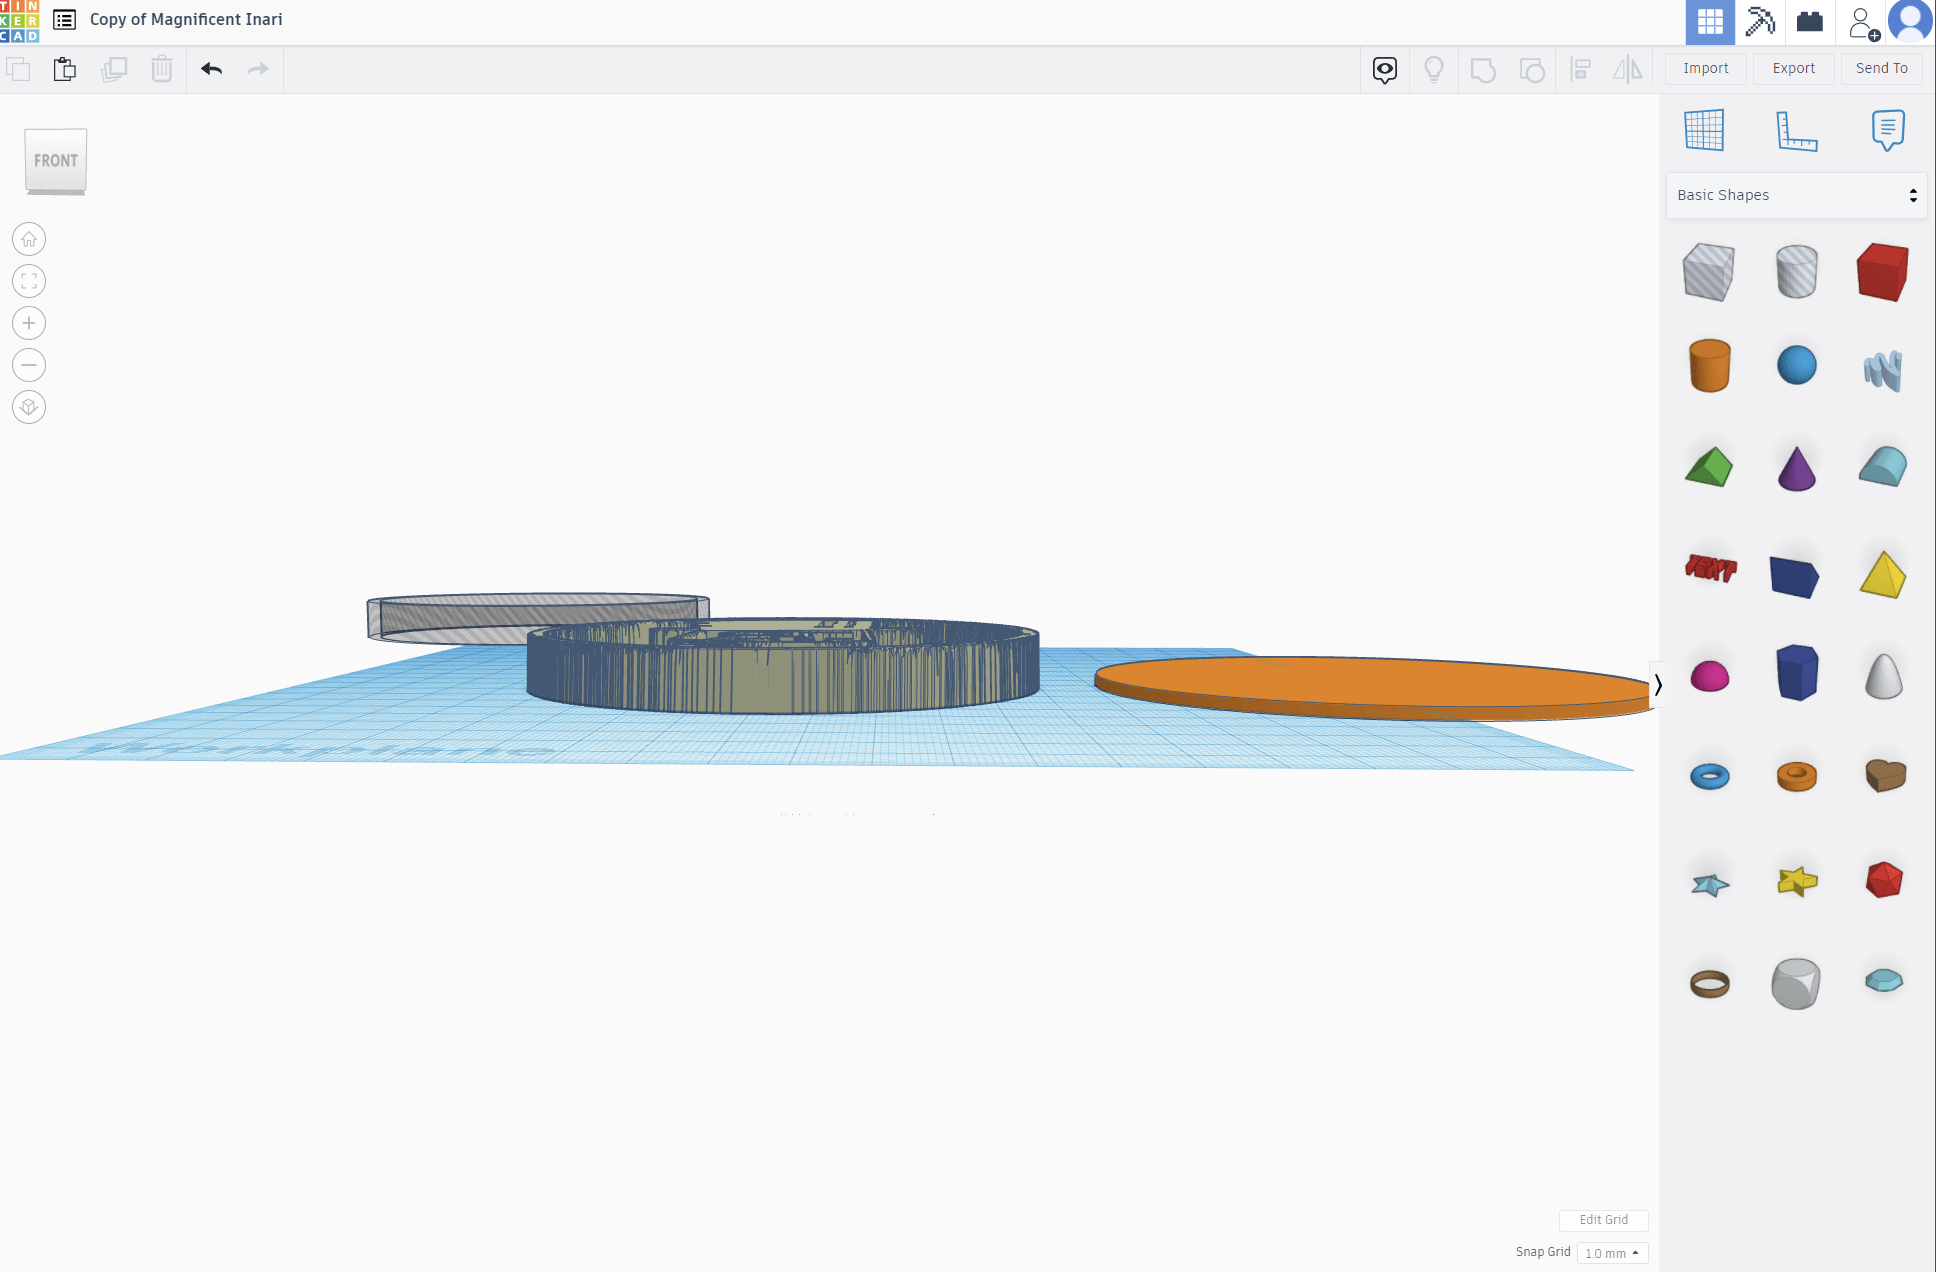Click the Edit Grid button
The width and height of the screenshot is (1936, 1272).
pyautogui.click(x=1603, y=1220)
